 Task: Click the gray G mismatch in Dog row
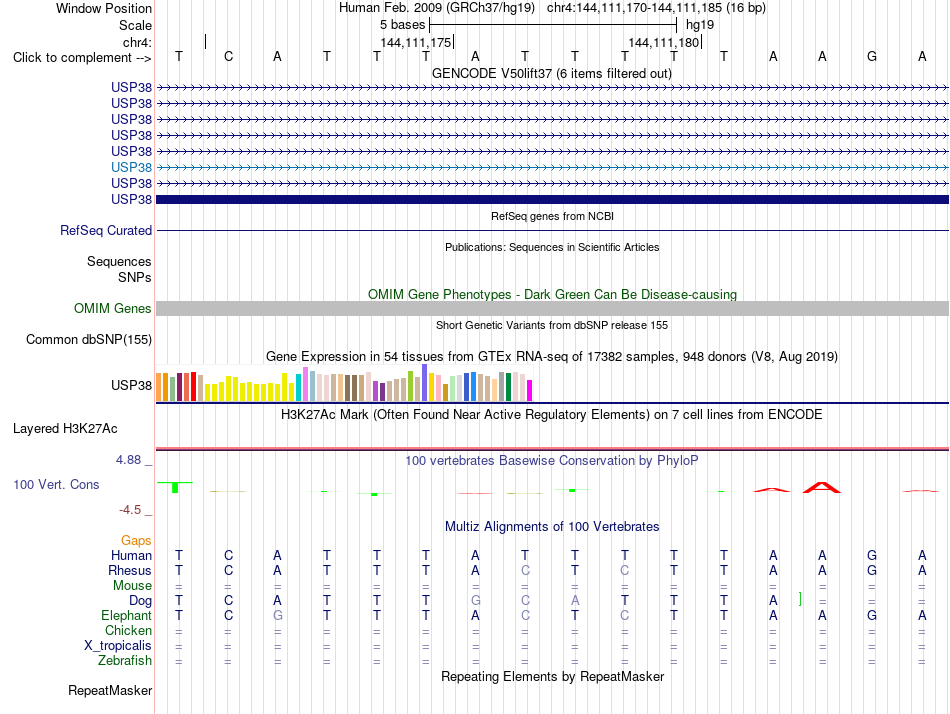point(476,601)
